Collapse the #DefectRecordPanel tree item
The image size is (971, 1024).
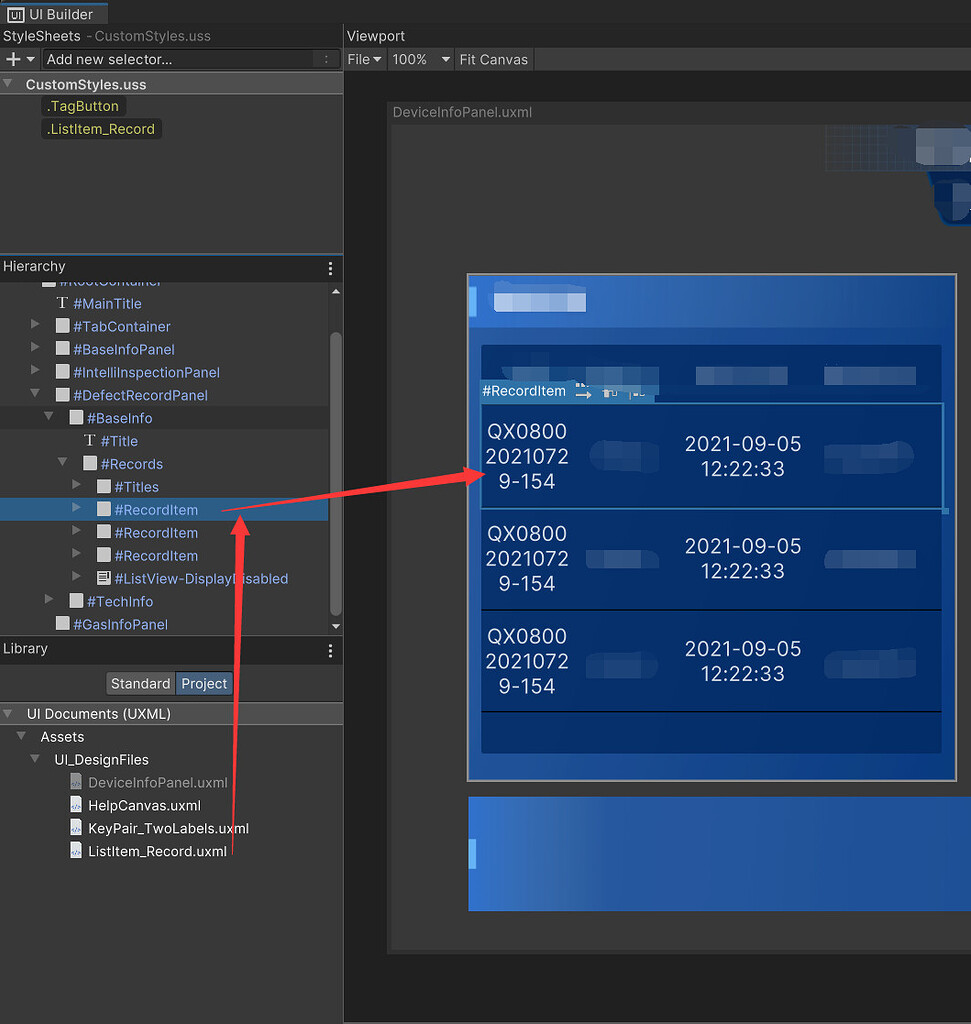tap(35, 394)
